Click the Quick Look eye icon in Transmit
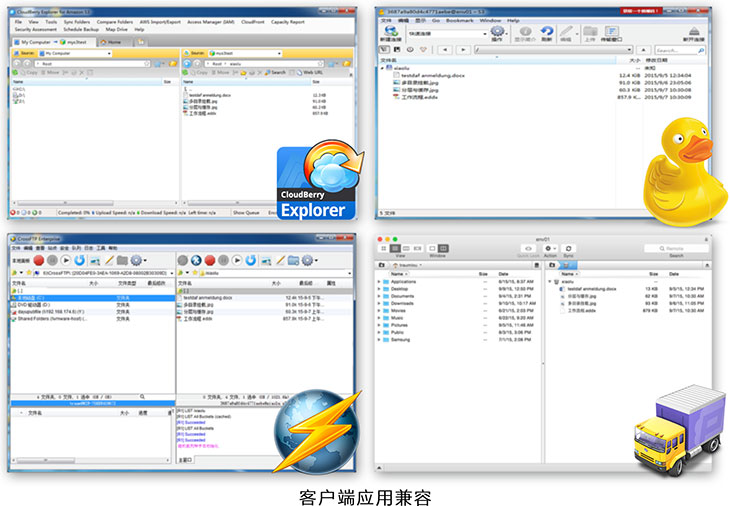The width and height of the screenshot is (730, 506). tap(527, 249)
